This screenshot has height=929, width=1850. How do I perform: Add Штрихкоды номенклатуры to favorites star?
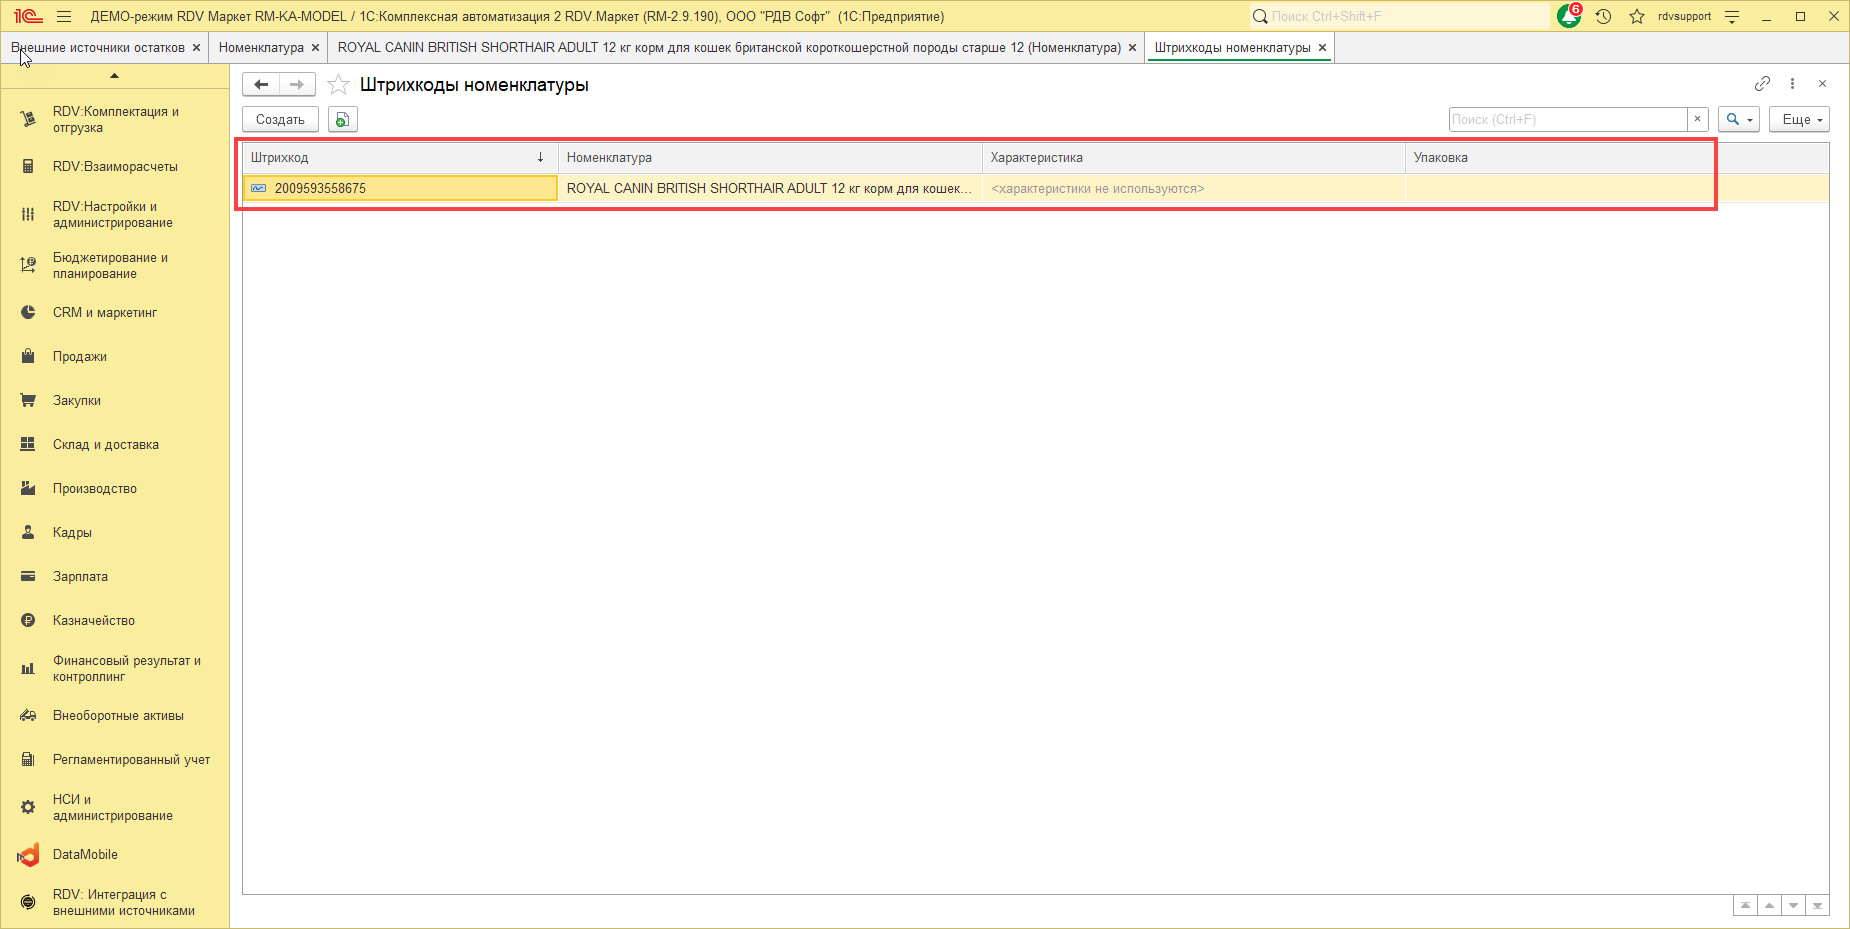pyautogui.click(x=339, y=85)
